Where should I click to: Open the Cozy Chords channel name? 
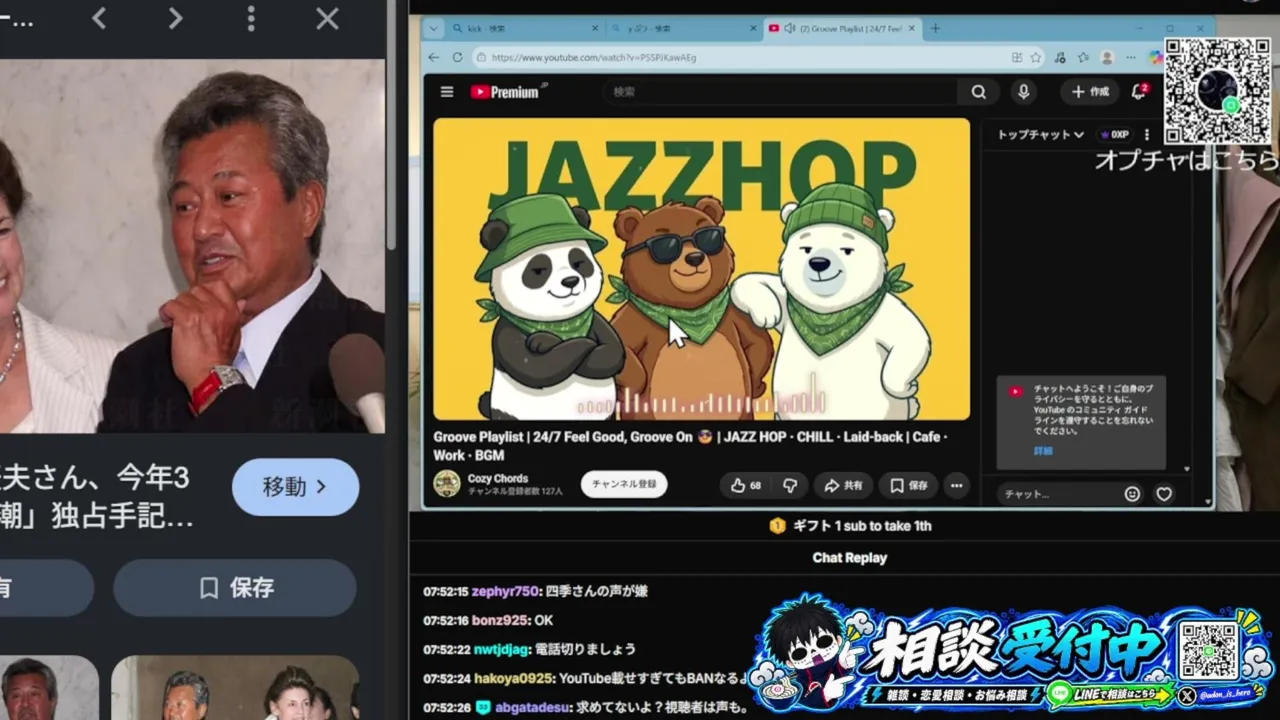498,478
